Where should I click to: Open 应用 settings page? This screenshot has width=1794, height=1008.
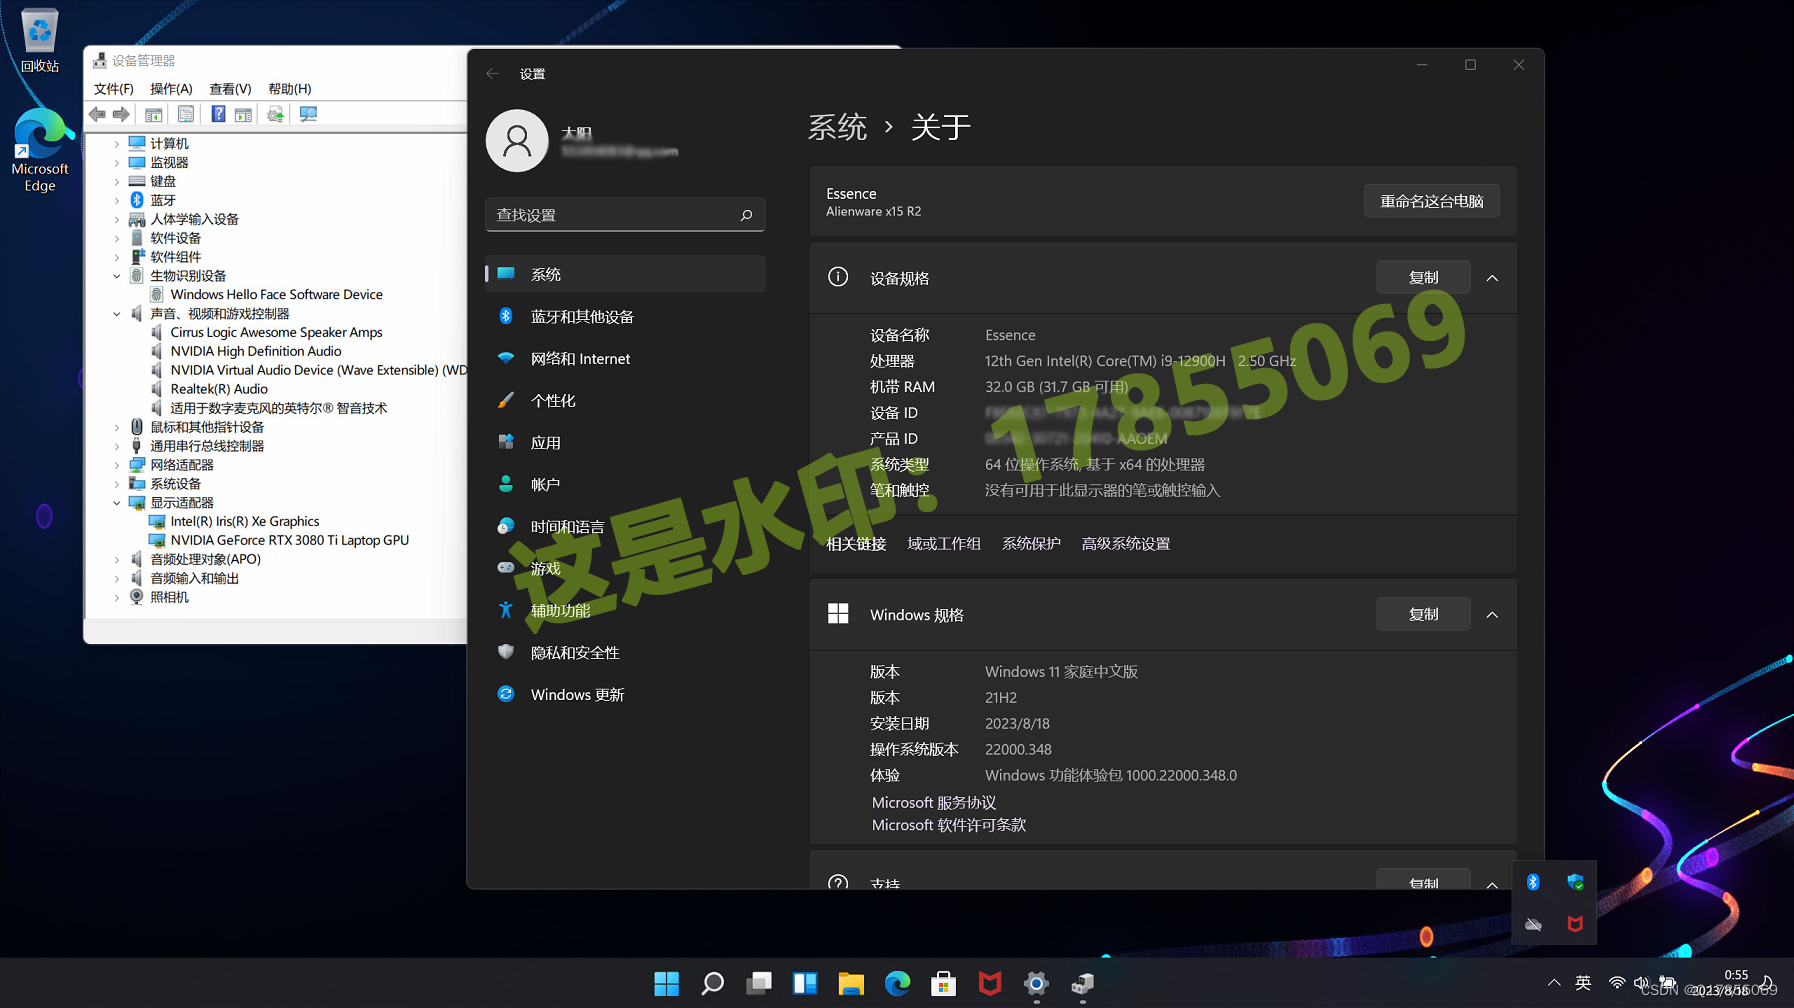point(625,443)
